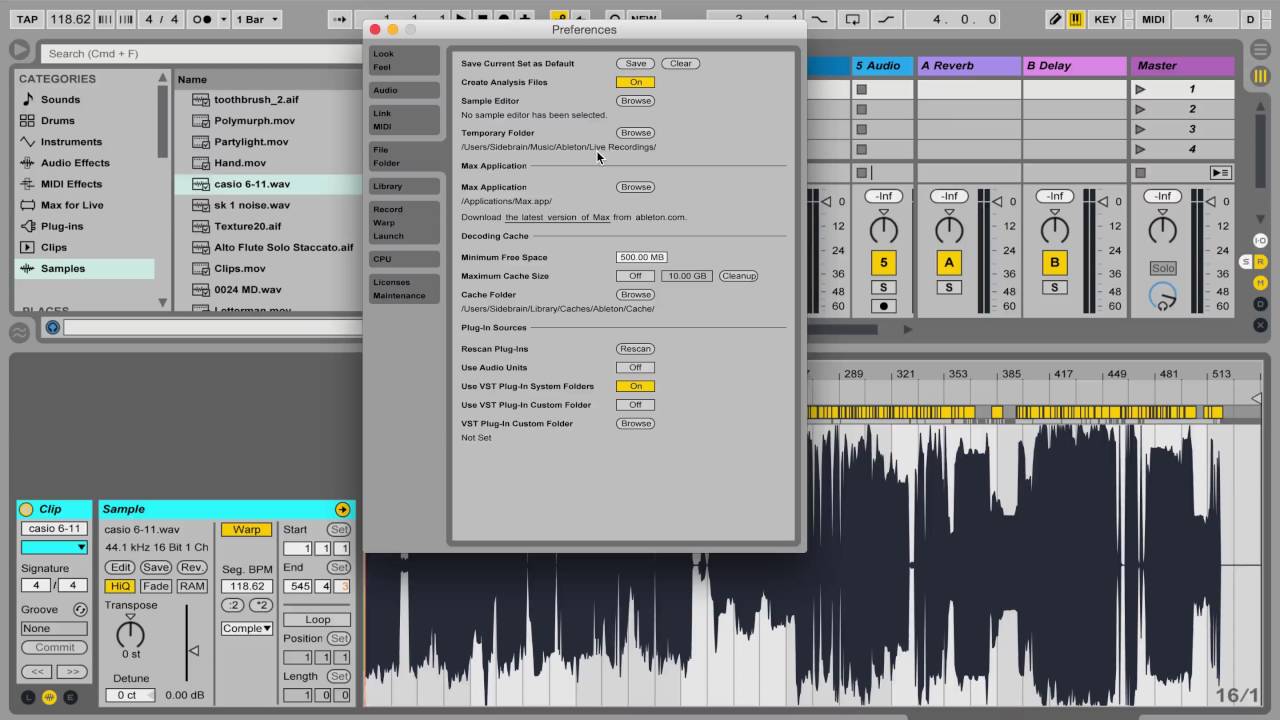
Task: Toggle Maximum Cache Size Off
Action: point(635,276)
